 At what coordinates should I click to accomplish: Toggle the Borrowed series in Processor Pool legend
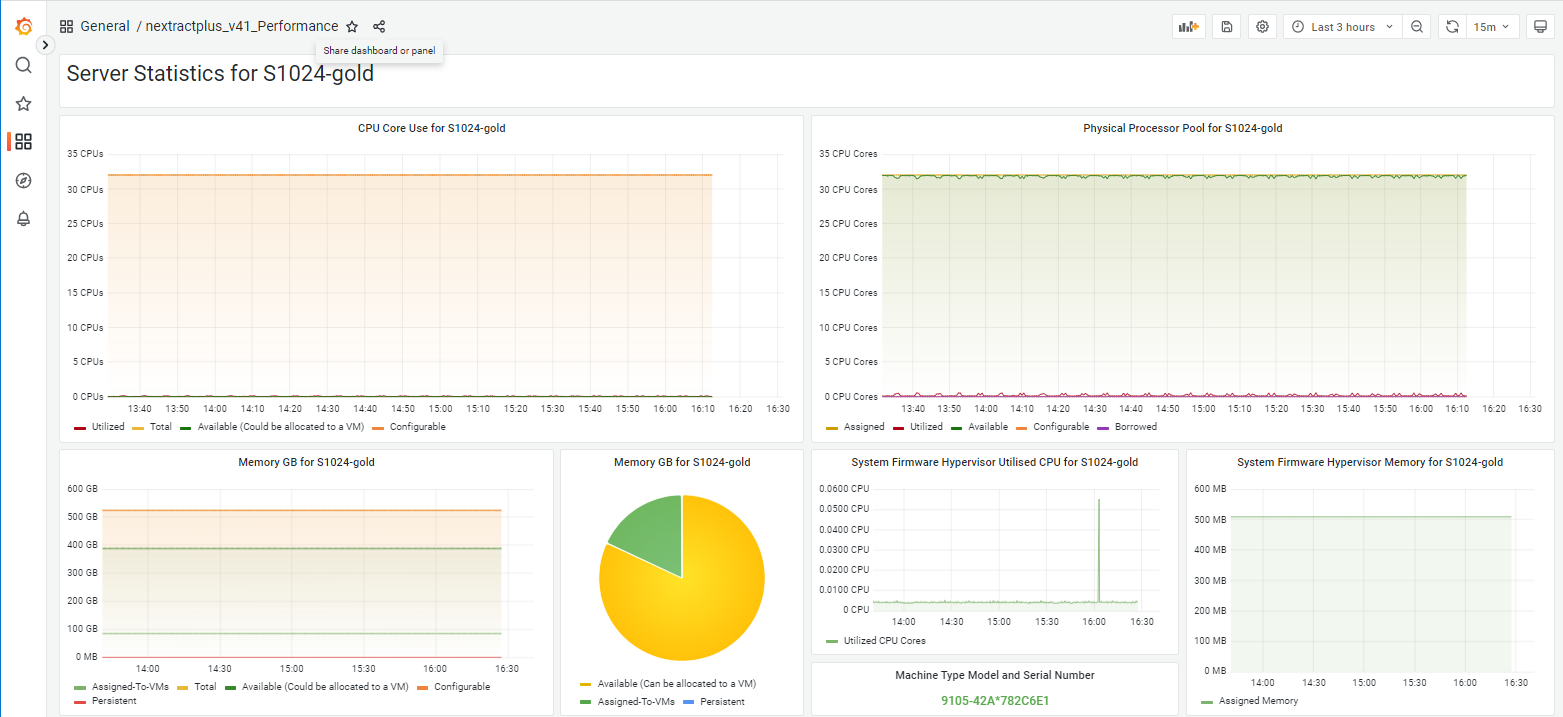pyautogui.click(x=1135, y=427)
